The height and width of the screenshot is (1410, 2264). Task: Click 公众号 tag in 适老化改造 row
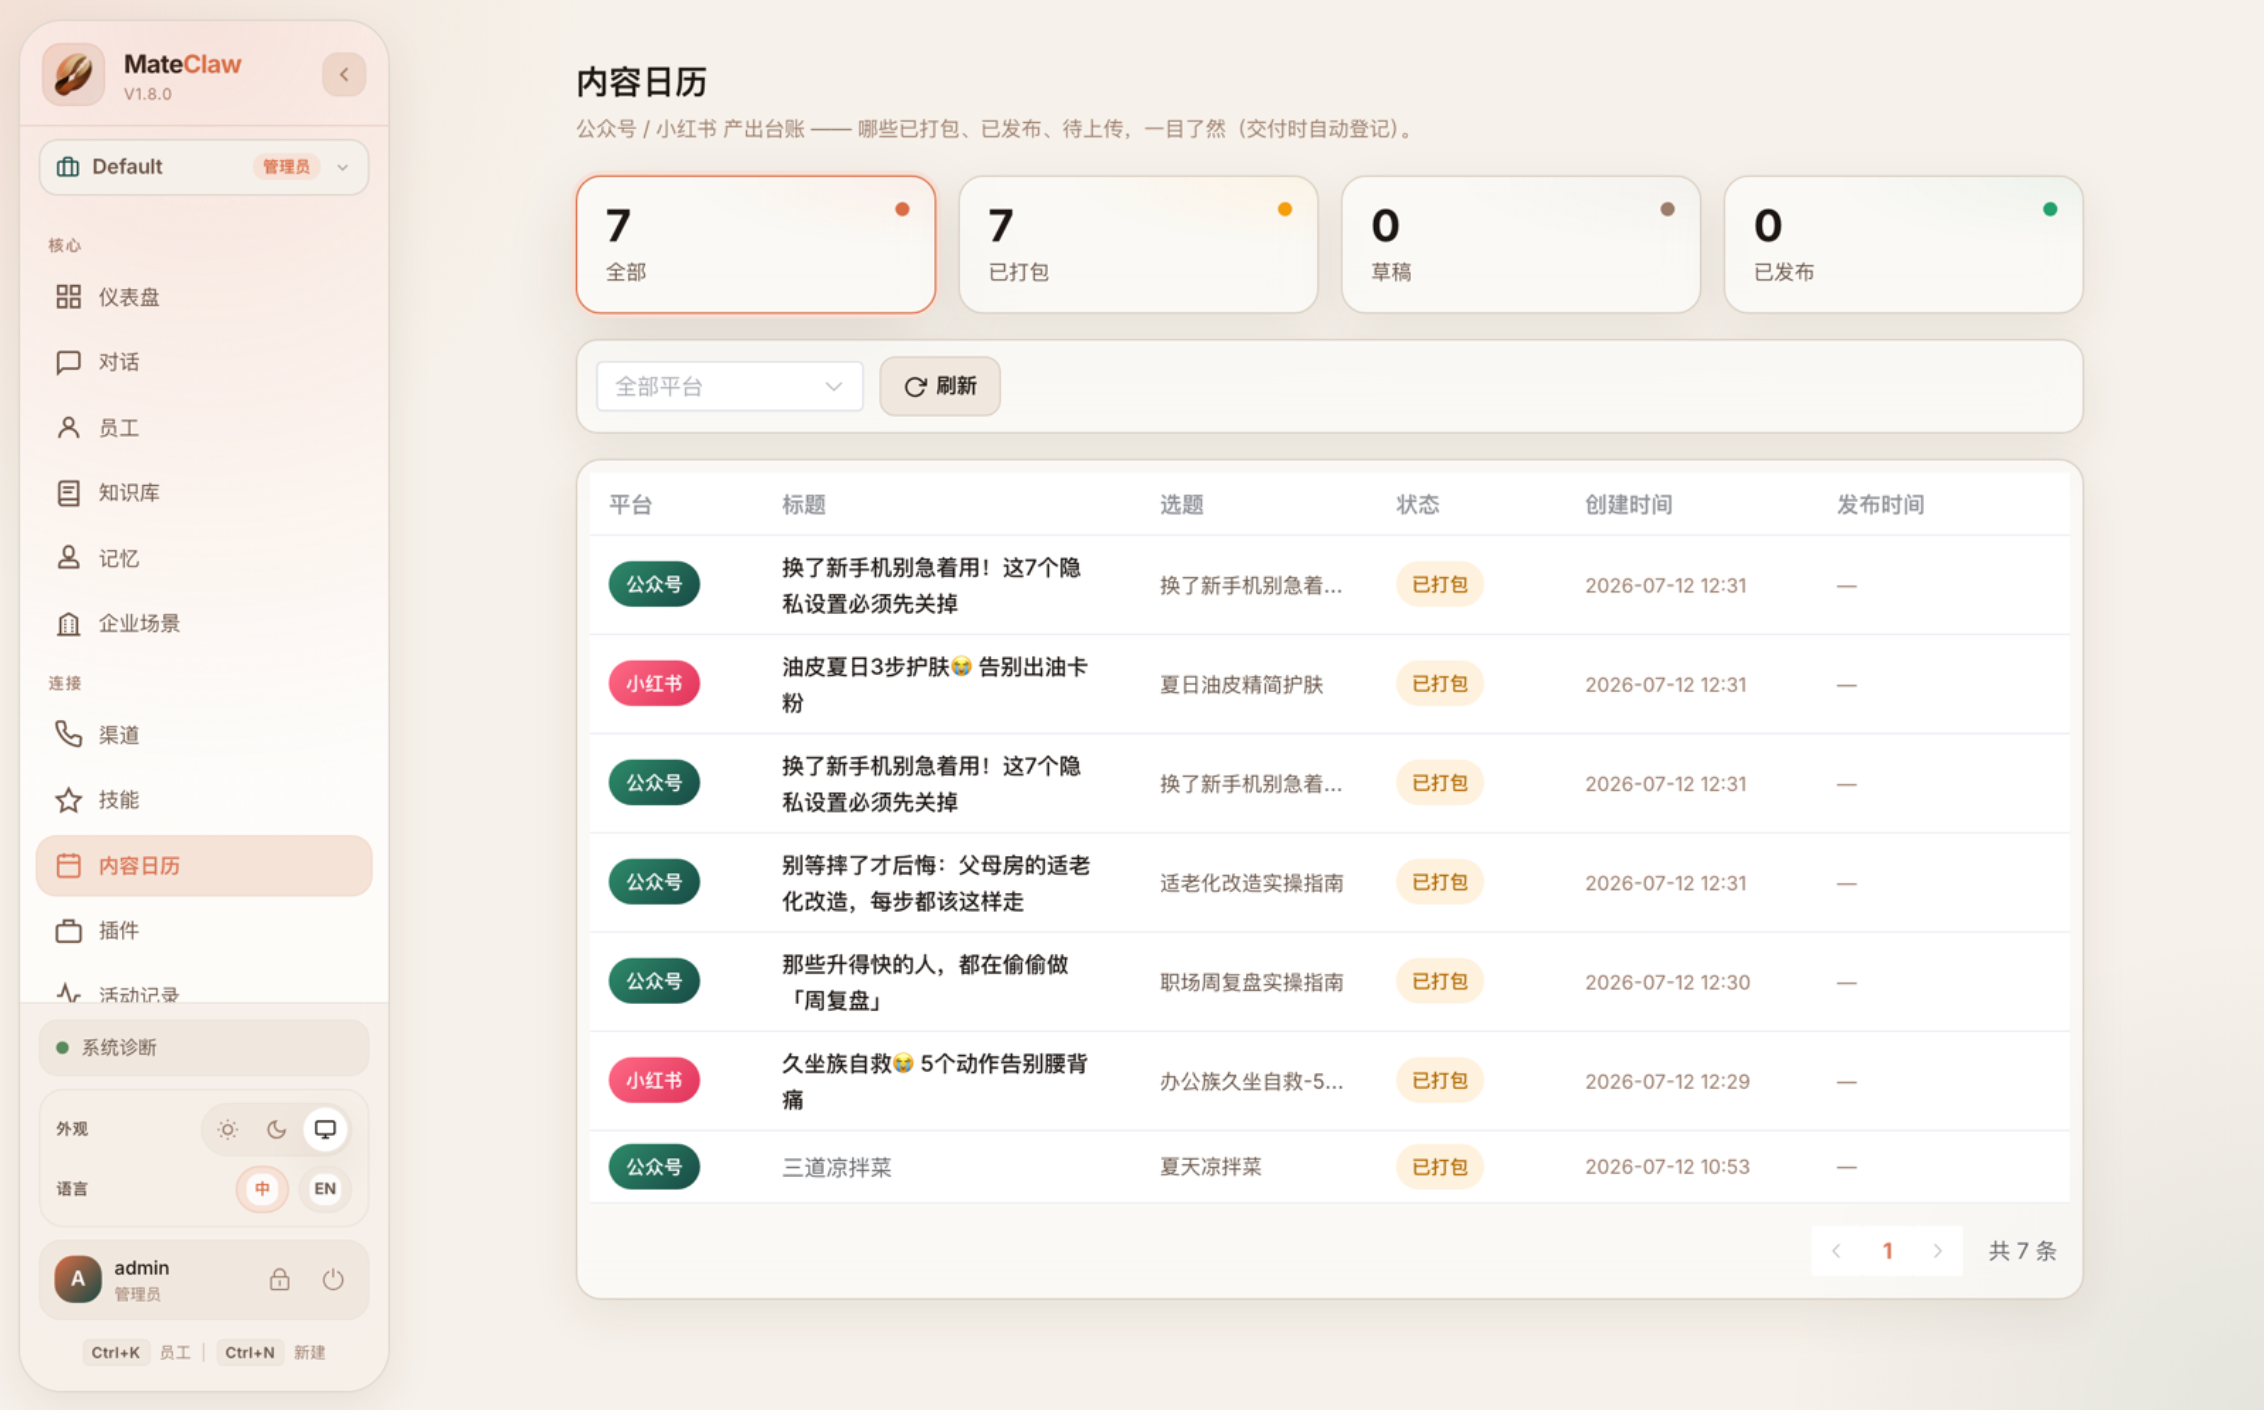pyautogui.click(x=654, y=882)
